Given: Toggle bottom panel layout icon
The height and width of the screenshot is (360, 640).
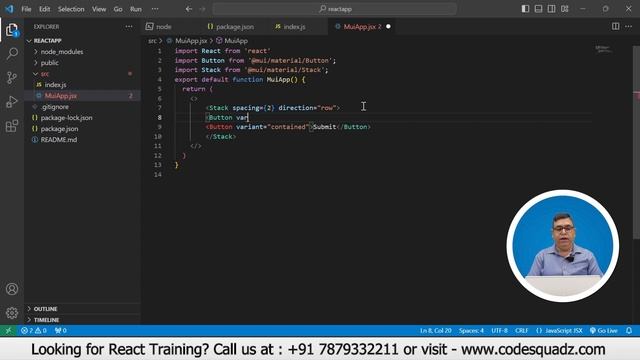Looking at the screenshot, I should pos(538,9).
